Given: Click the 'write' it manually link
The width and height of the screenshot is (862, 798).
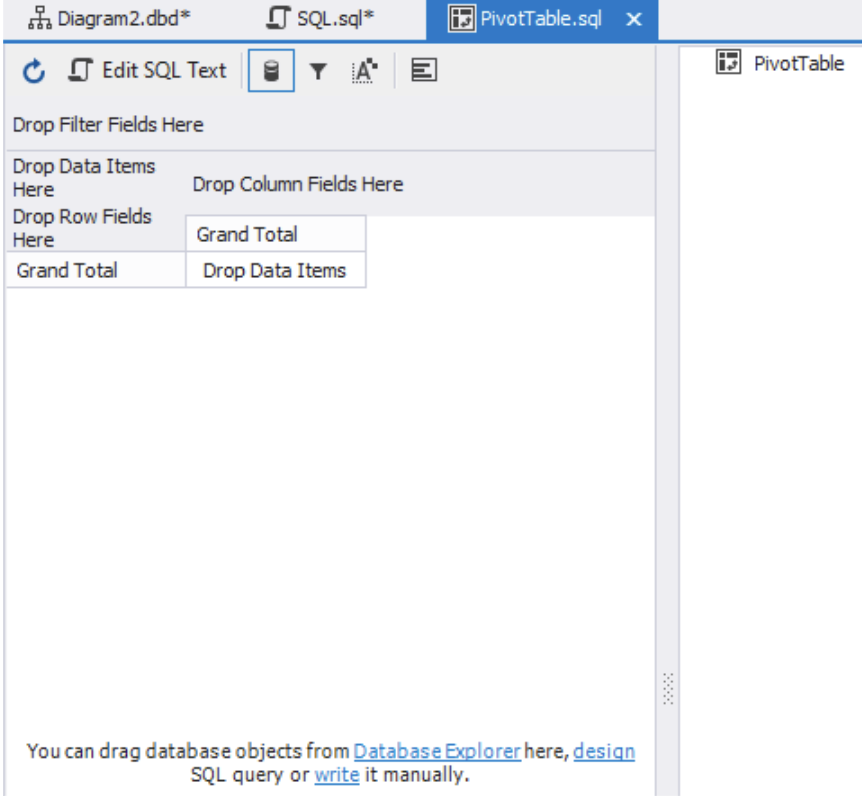Looking at the screenshot, I should [x=336, y=775].
